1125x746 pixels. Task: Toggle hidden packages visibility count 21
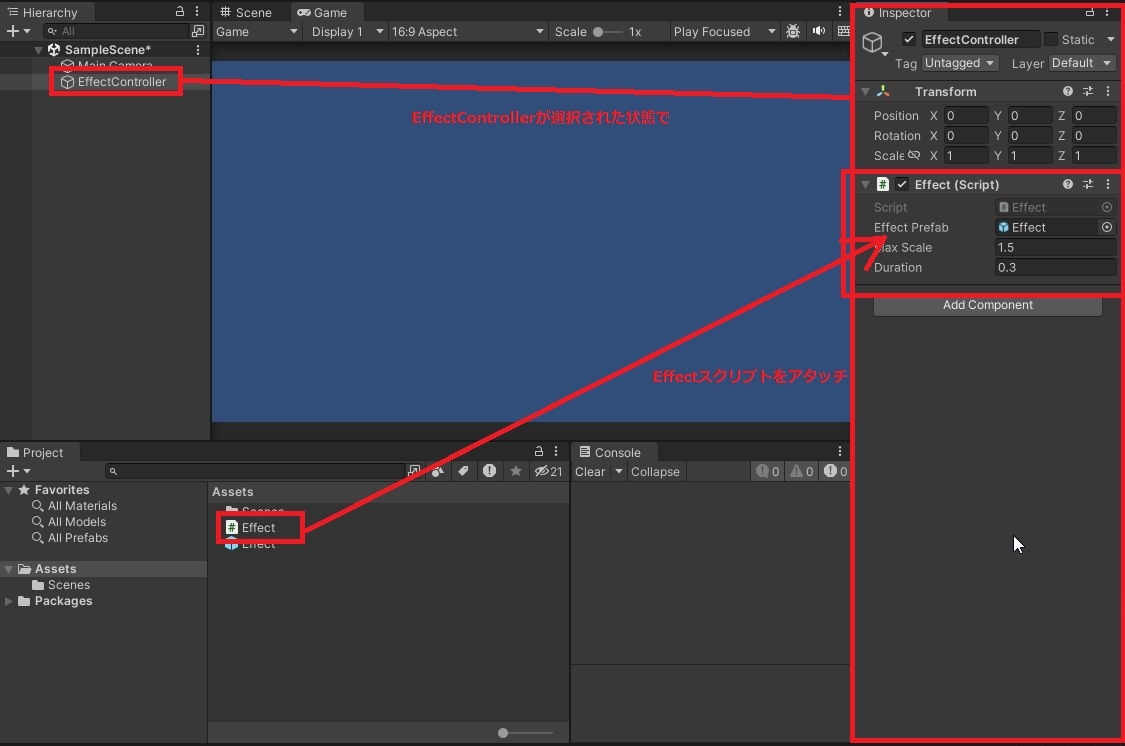(548, 471)
